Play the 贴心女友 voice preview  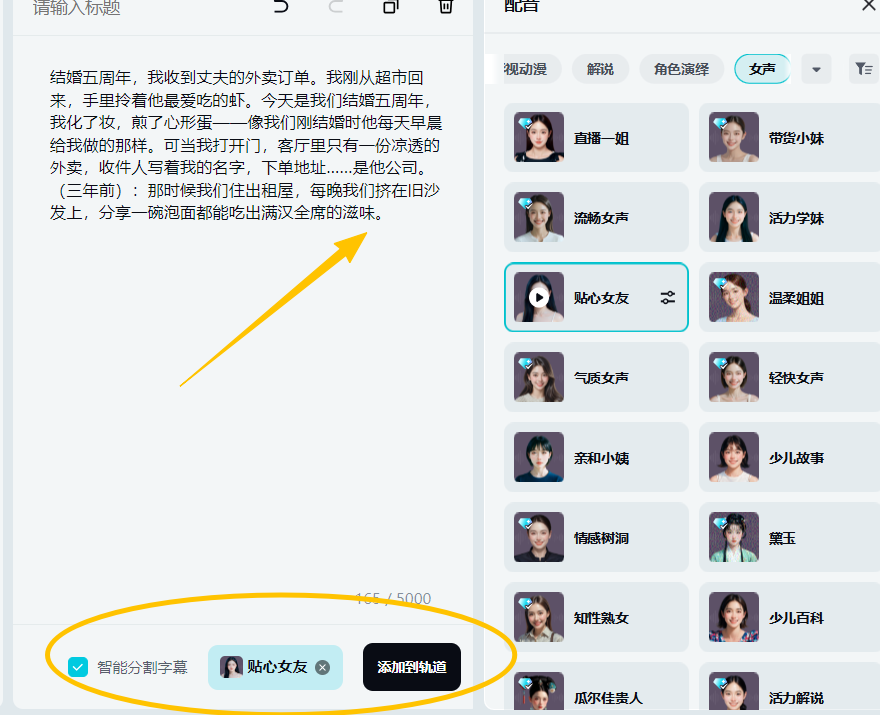tap(539, 297)
